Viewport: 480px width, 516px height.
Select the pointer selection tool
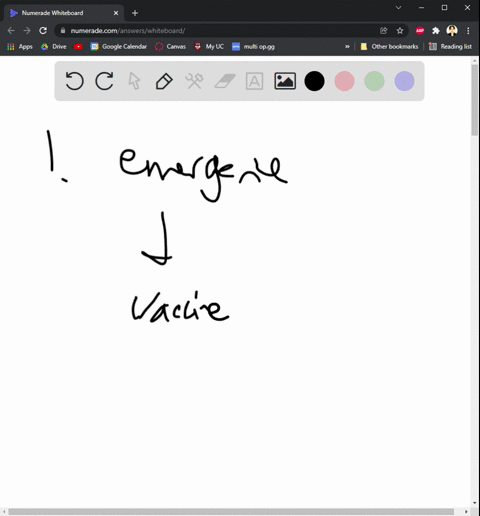click(x=134, y=81)
